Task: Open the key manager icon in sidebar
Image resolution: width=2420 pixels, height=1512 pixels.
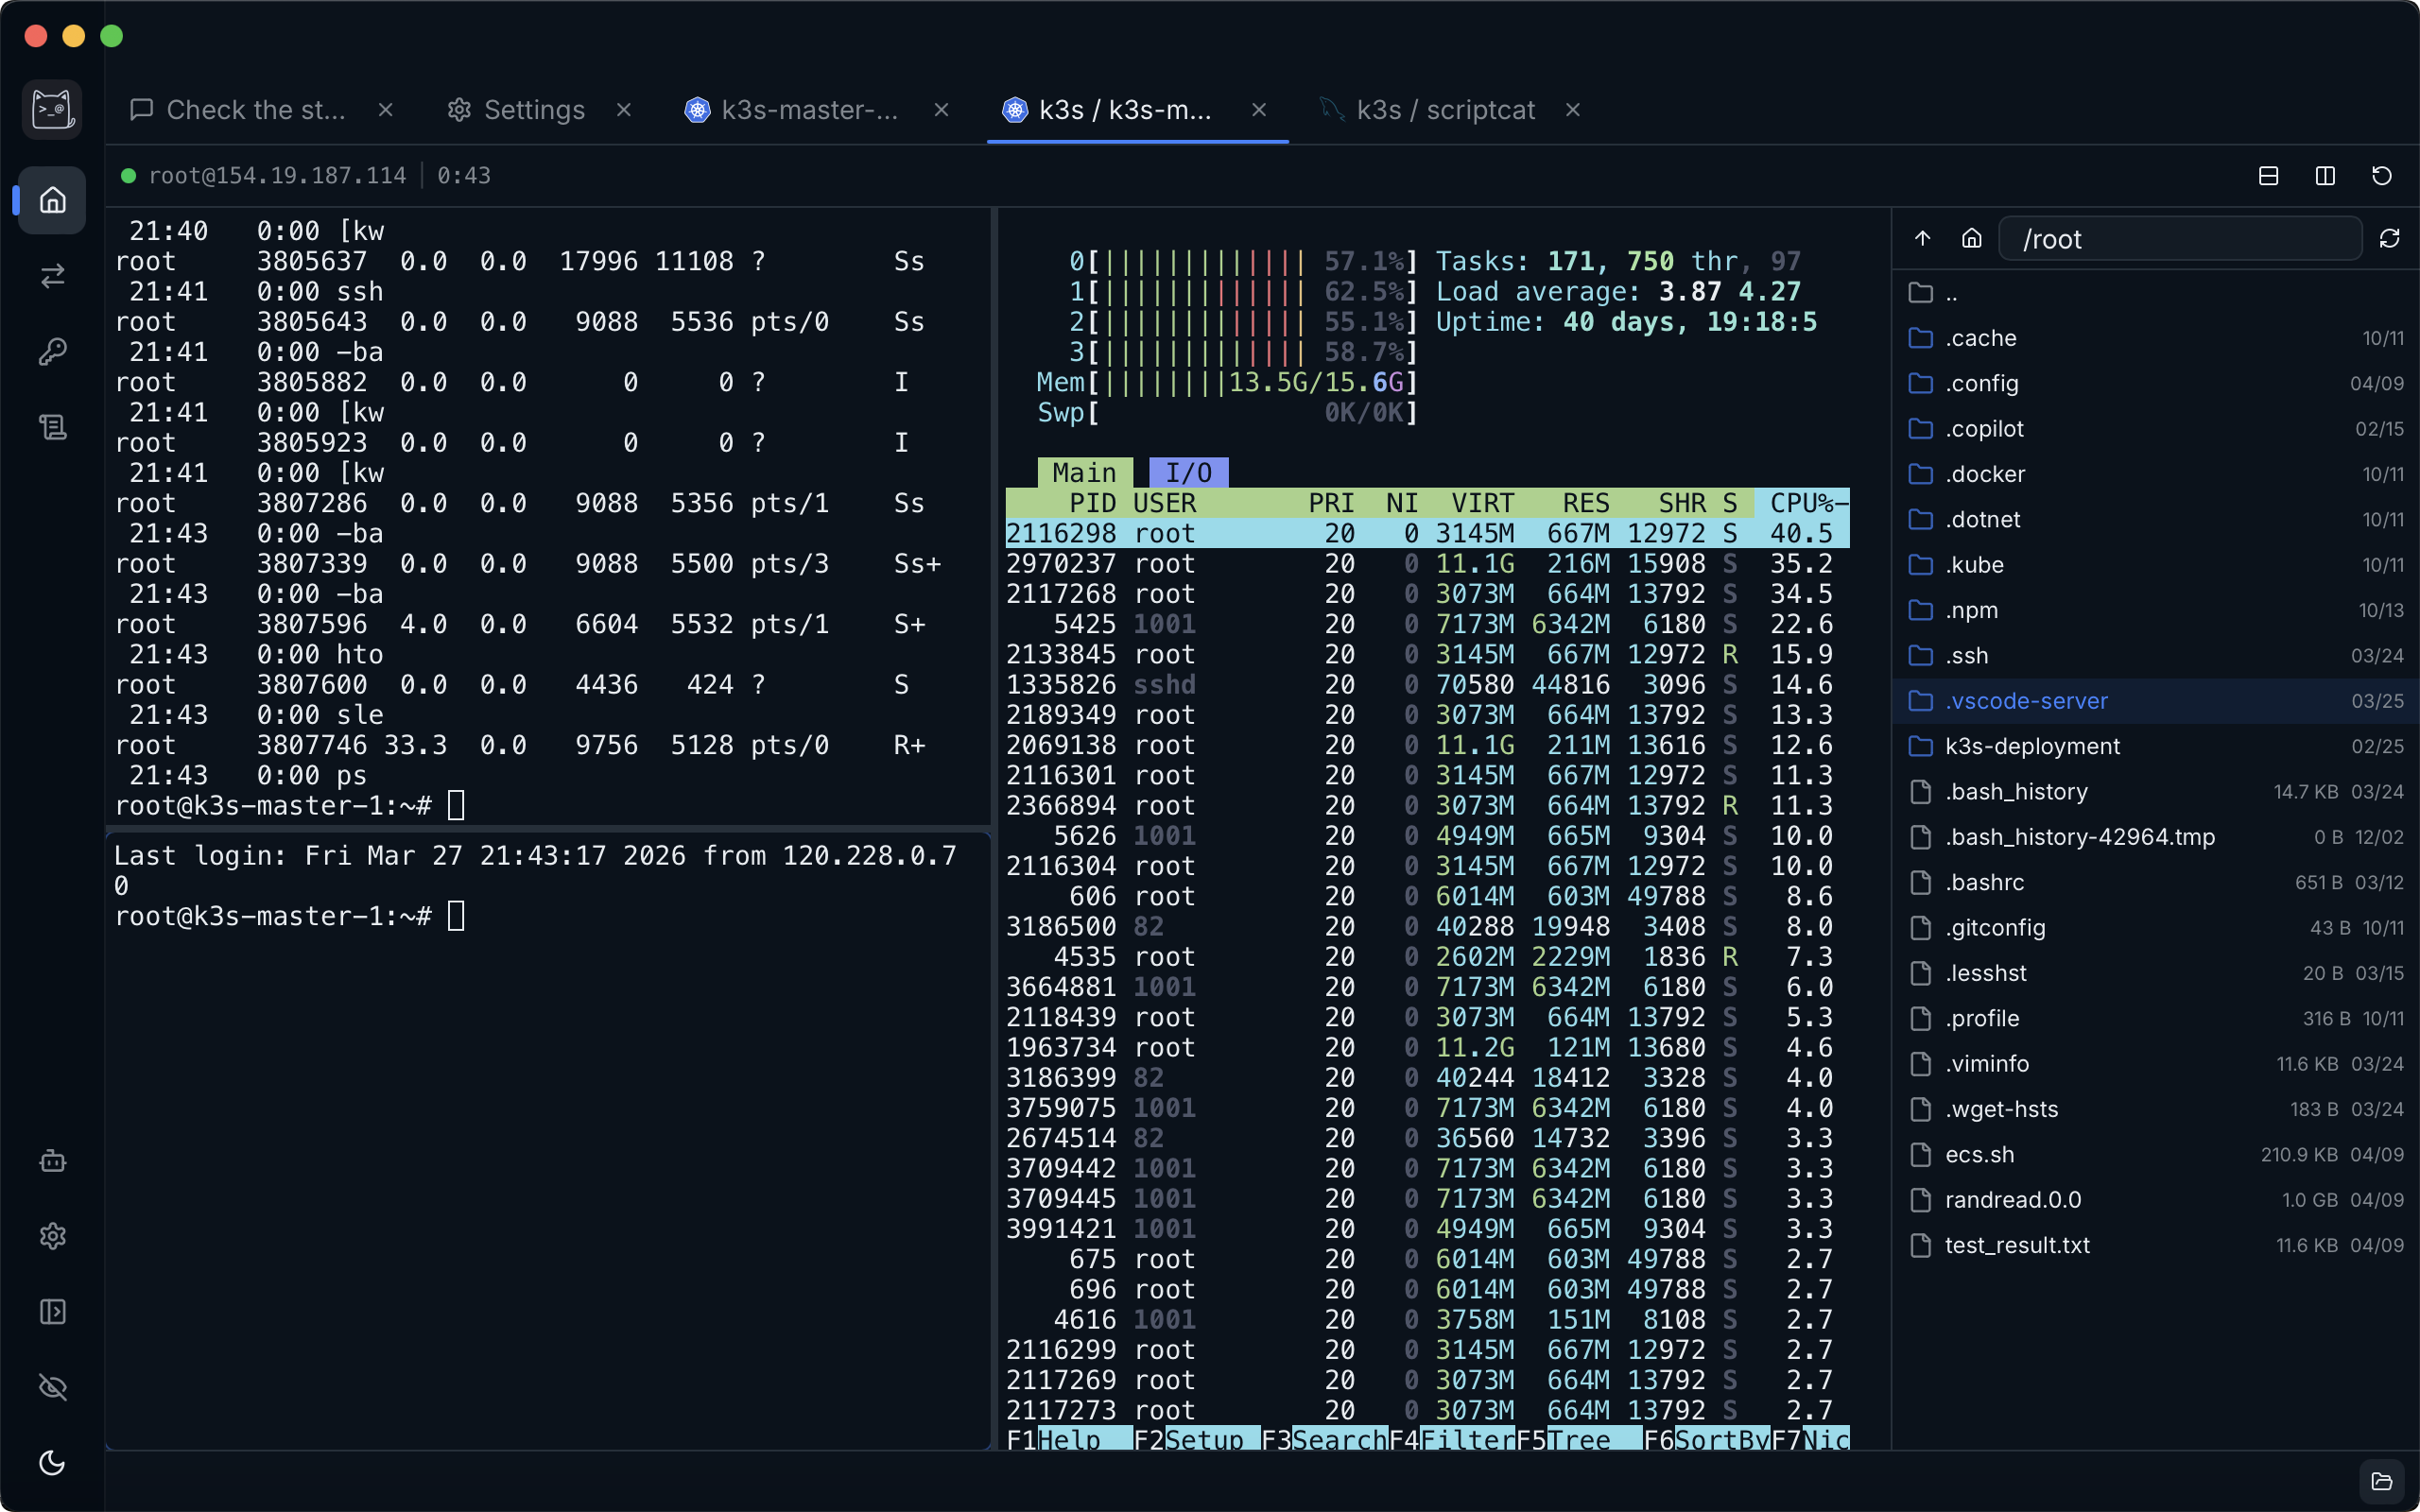Action: [52, 352]
